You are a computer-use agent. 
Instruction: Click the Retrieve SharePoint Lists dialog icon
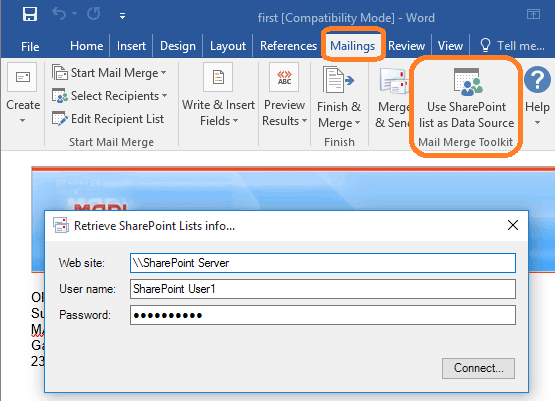[x=61, y=225]
